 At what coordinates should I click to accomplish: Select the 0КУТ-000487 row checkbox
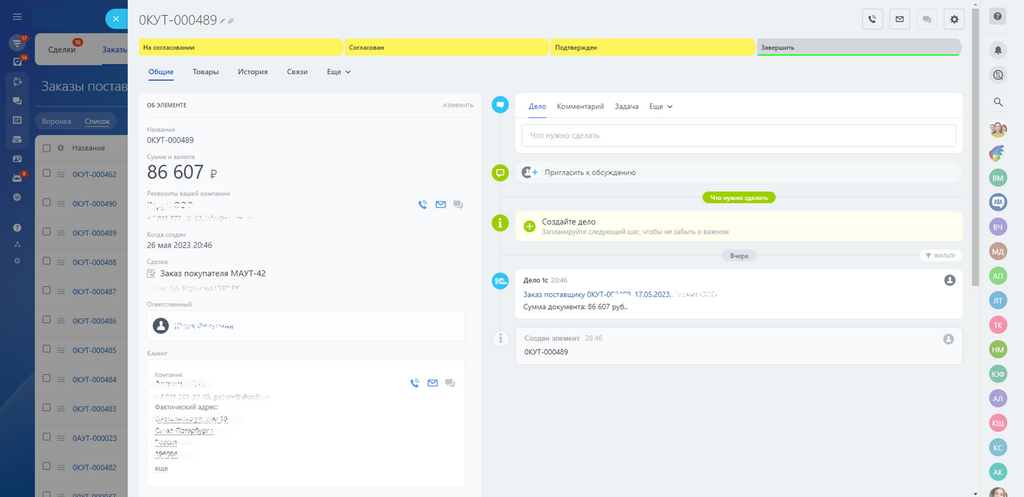point(46,291)
